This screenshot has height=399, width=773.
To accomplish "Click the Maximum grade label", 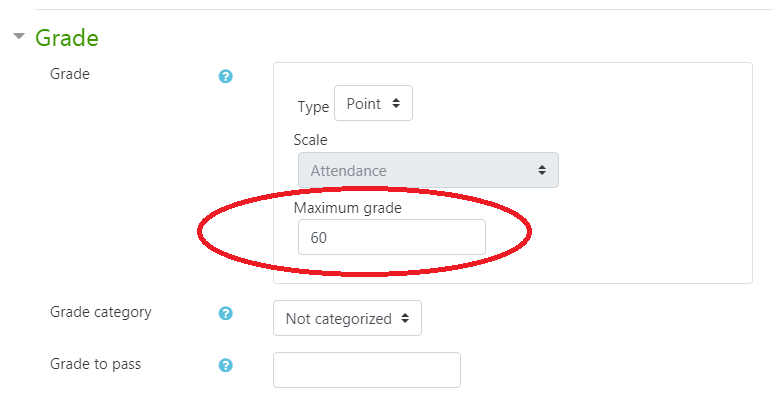I will tap(348, 208).
